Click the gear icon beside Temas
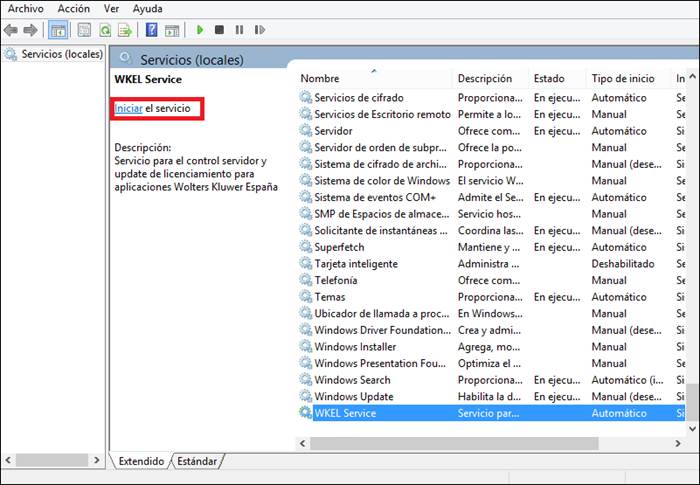Viewport: 700px width, 485px height. pos(305,297)
